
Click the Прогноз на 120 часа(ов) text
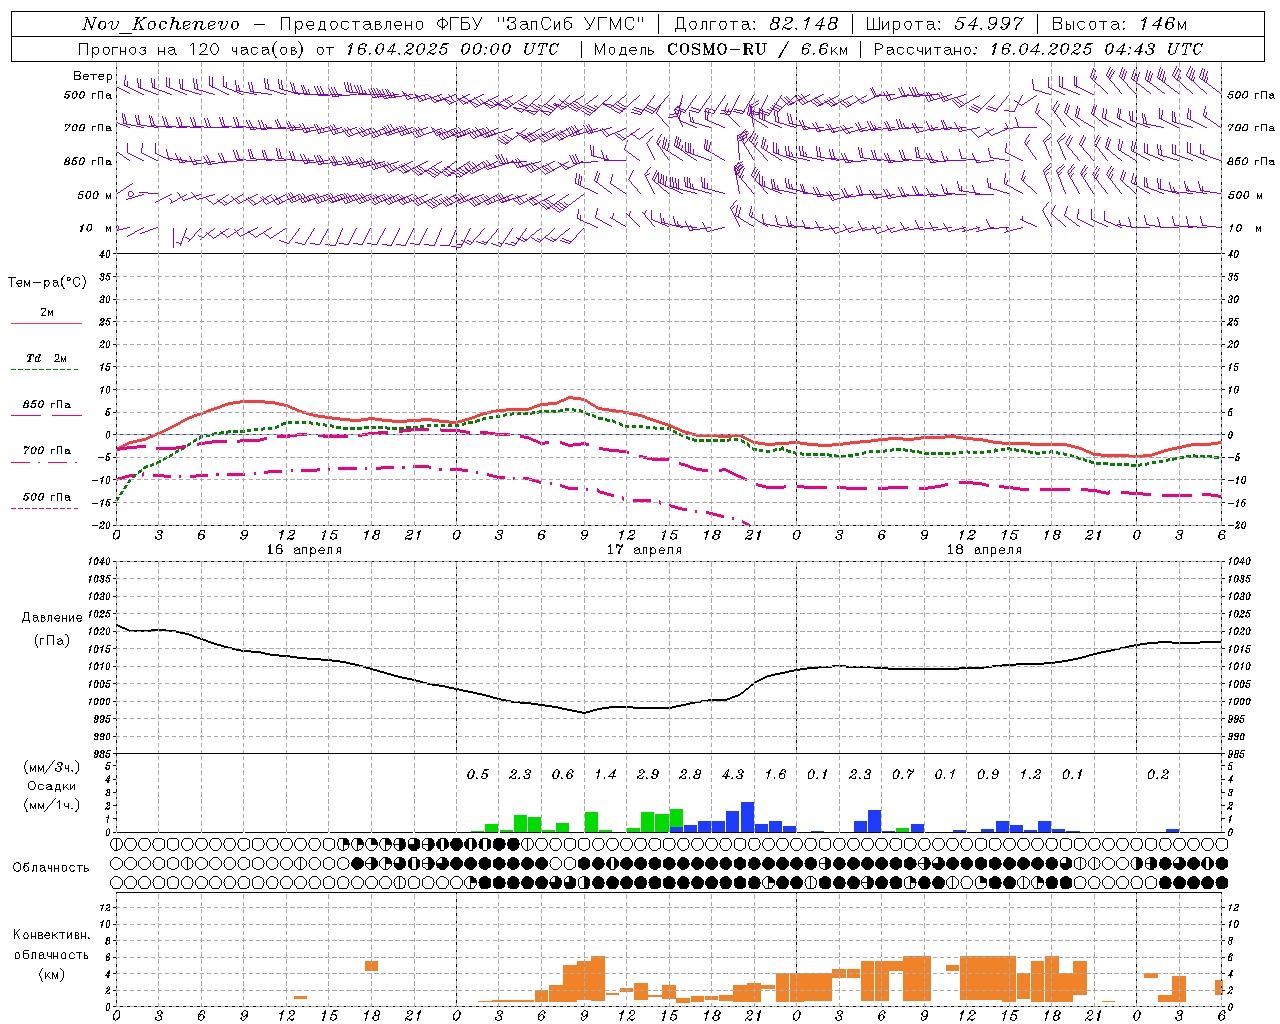(192, 49)
